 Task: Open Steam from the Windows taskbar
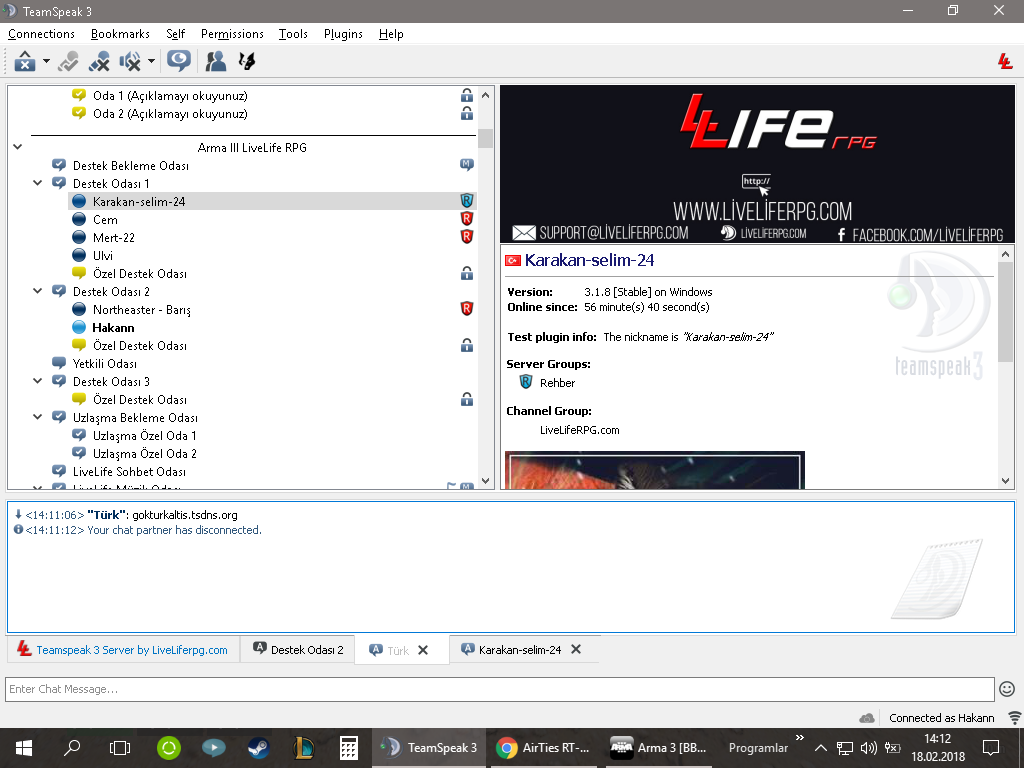(259, 748)
